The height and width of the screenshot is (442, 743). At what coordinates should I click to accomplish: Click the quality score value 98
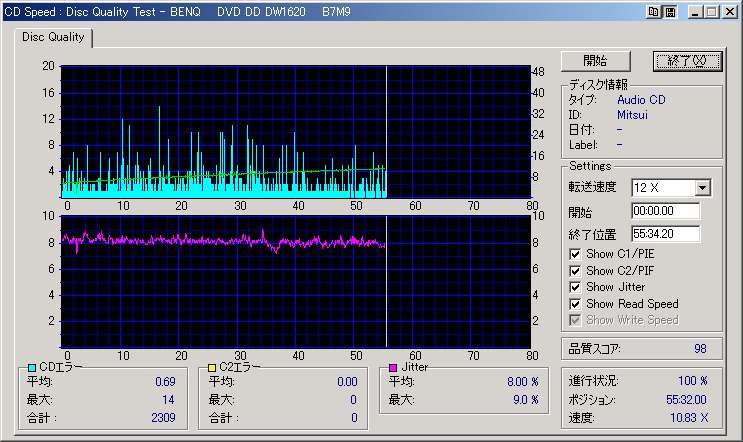(x=700, y=348)
